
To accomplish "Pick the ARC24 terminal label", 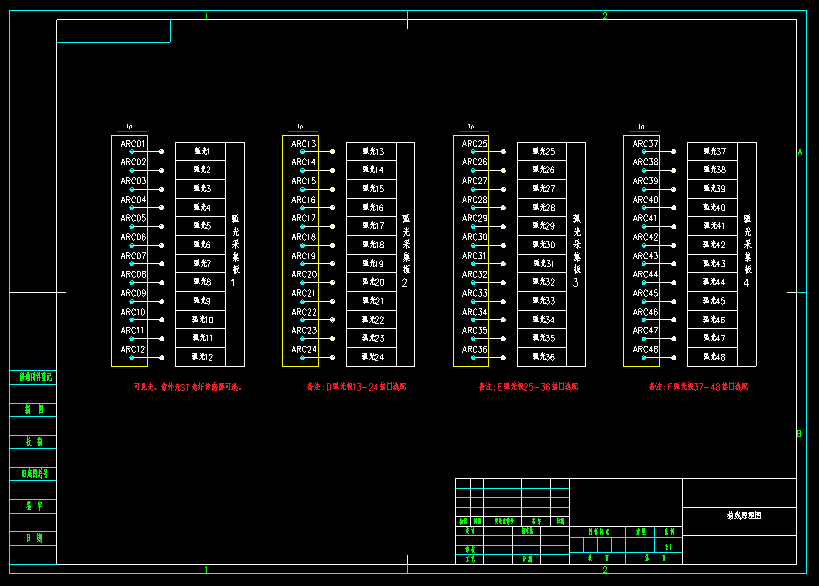I will tap(304, 350).
